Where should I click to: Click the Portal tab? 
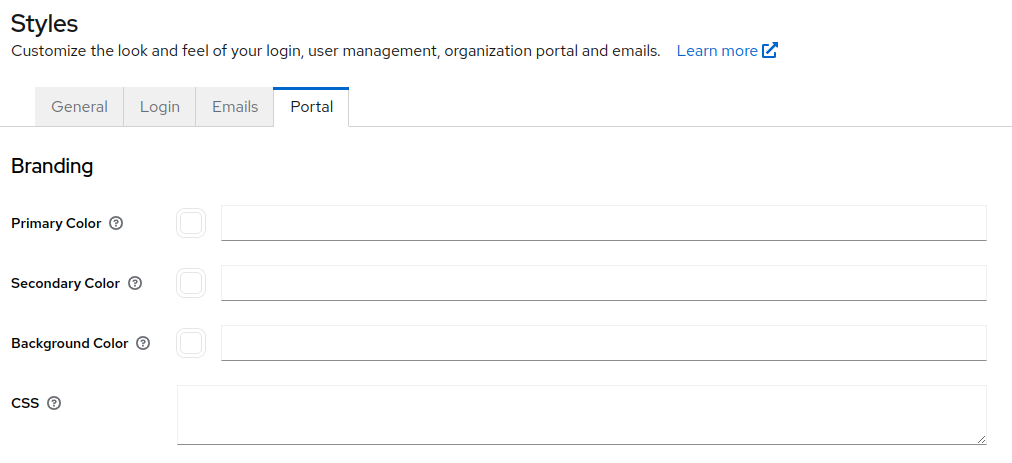[x=311, y=107]
